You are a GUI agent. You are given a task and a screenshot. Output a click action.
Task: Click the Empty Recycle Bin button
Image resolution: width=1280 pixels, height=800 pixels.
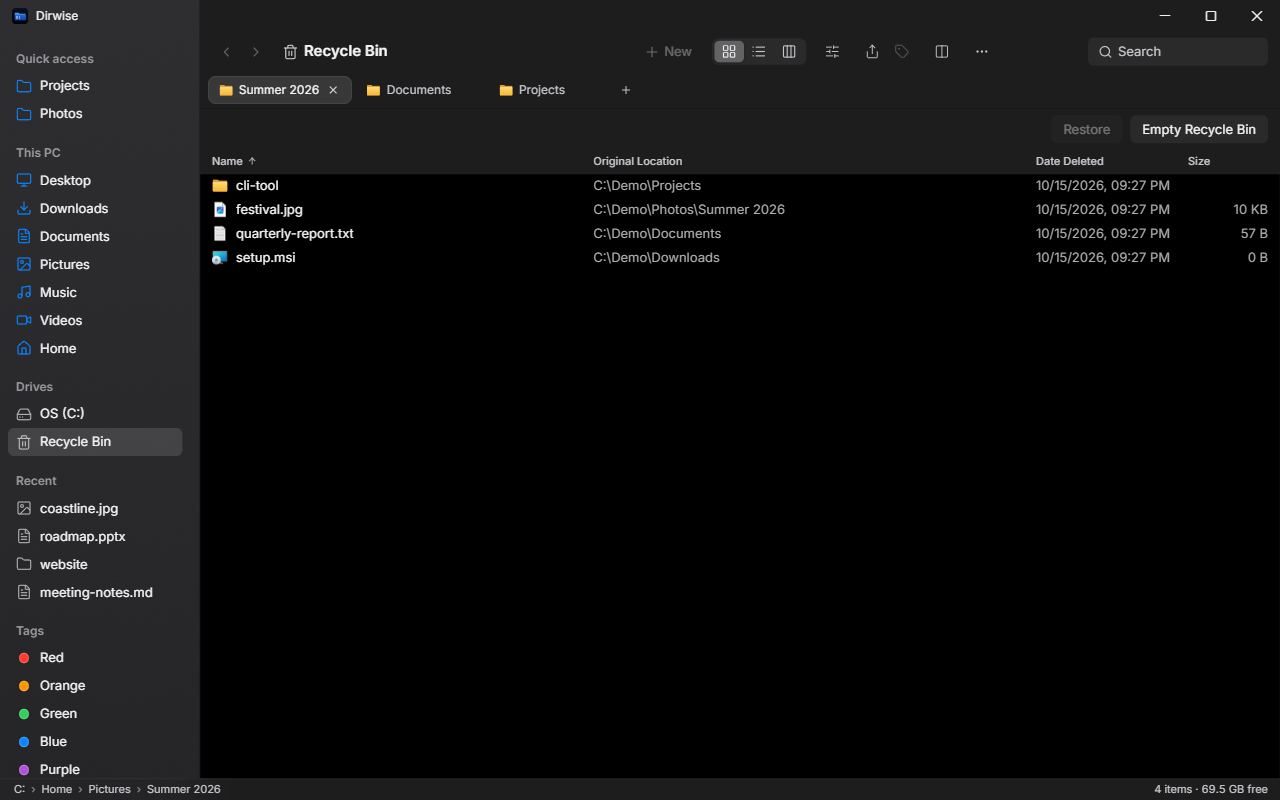point(1199,129)
